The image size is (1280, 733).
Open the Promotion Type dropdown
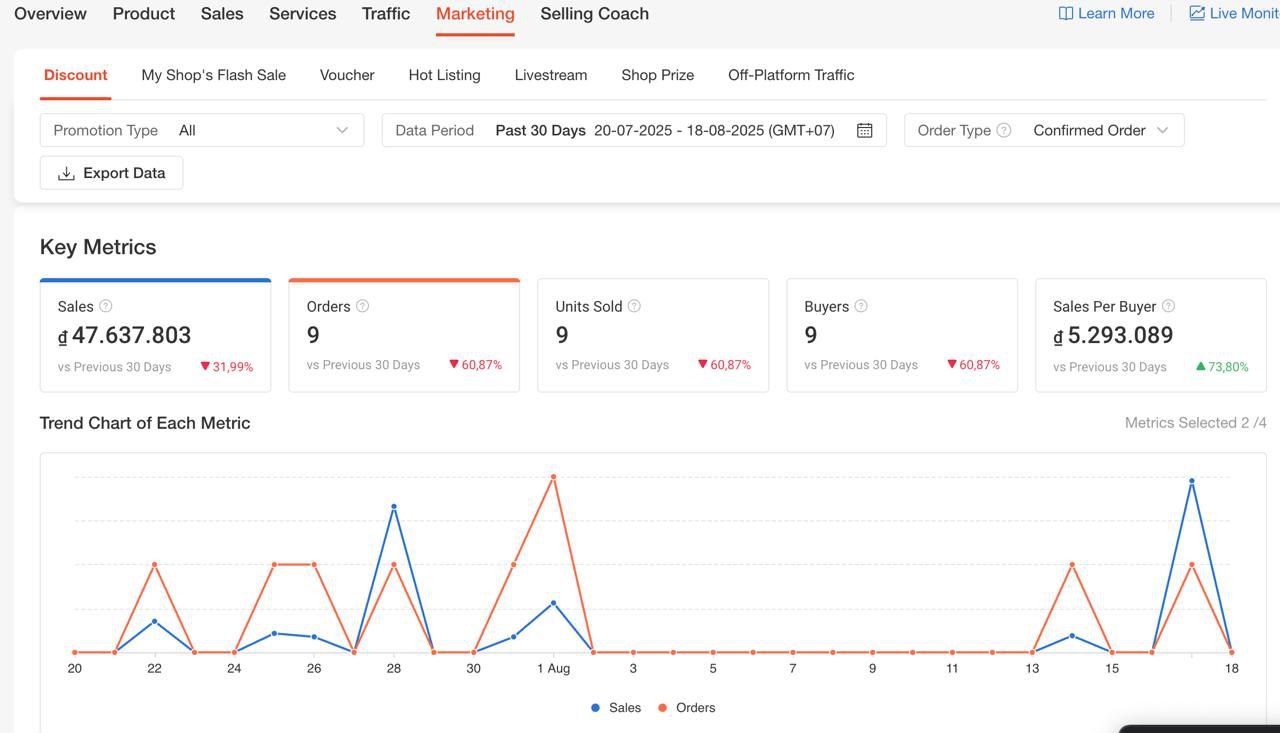click(x=201, y=130)
